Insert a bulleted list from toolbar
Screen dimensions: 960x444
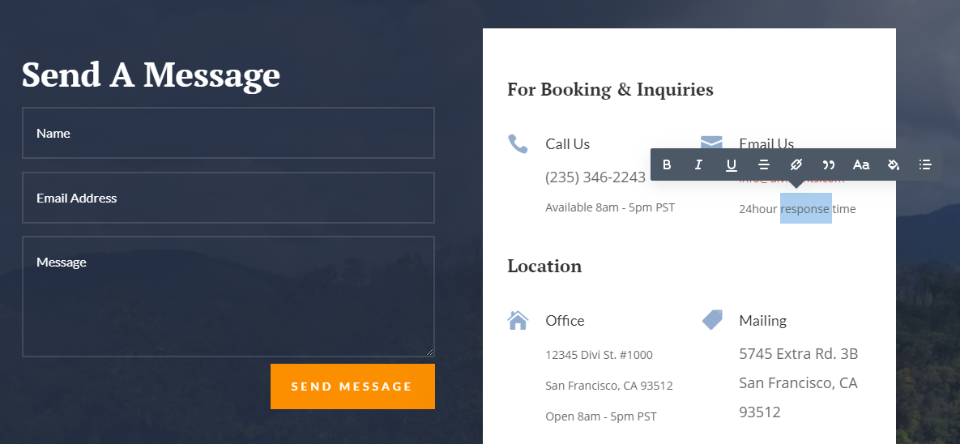pyautogui.click(x=925, y=165)
